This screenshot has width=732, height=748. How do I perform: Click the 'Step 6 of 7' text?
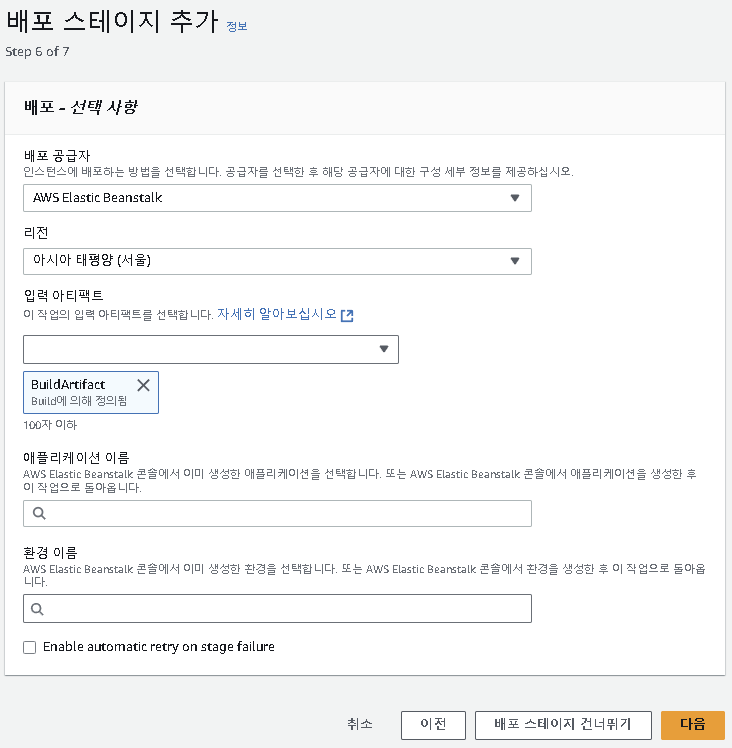click(37, 52)
